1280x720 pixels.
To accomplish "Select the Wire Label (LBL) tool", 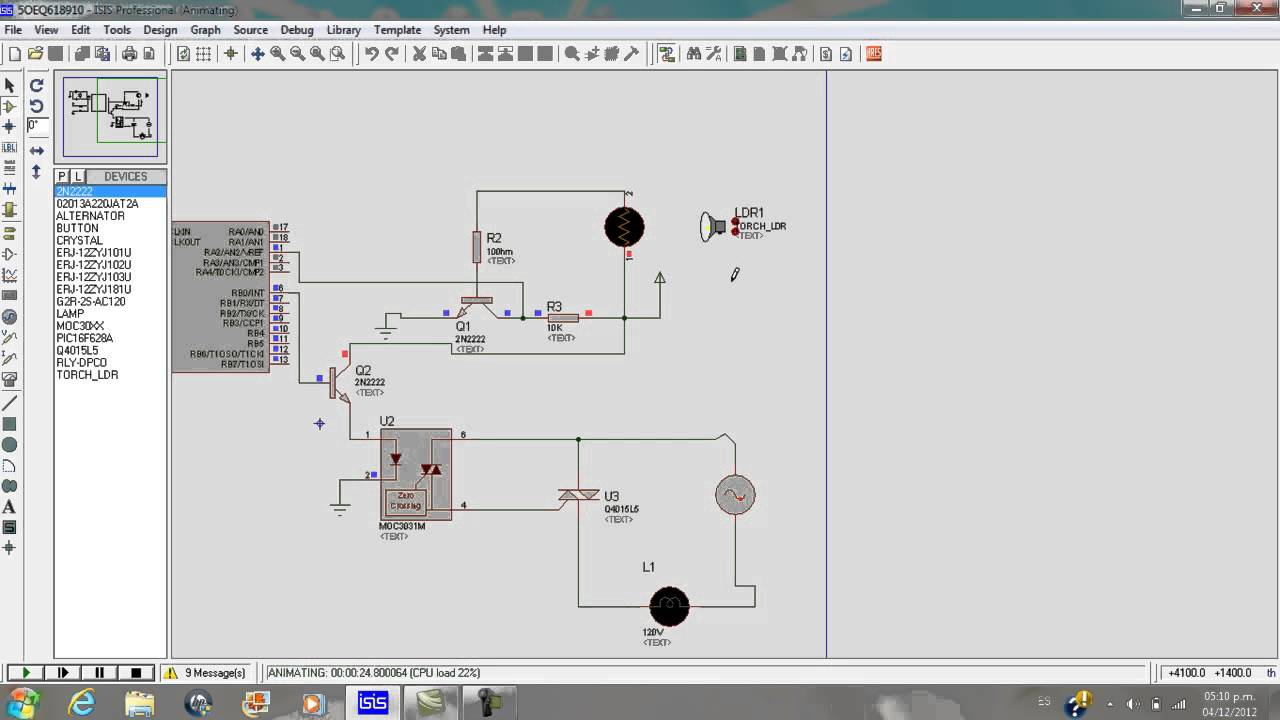I will 10,147.
